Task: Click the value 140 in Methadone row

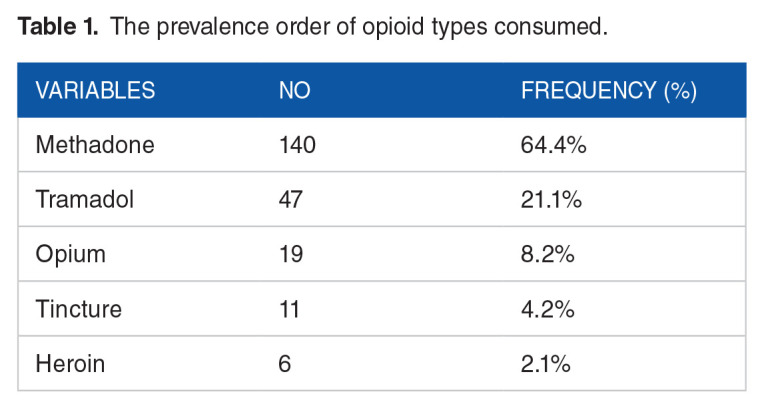Action: (297, 145)
